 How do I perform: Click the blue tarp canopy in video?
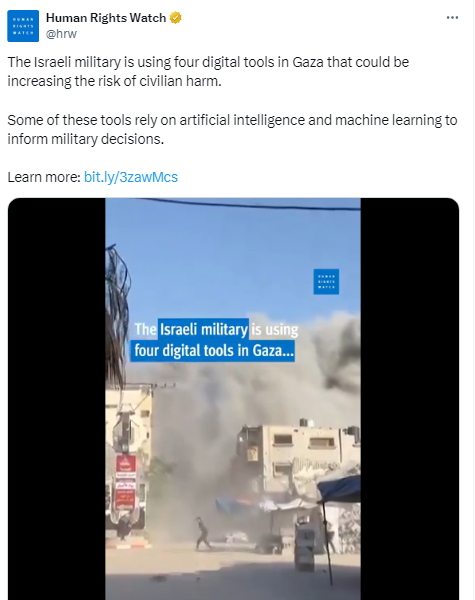339,489
